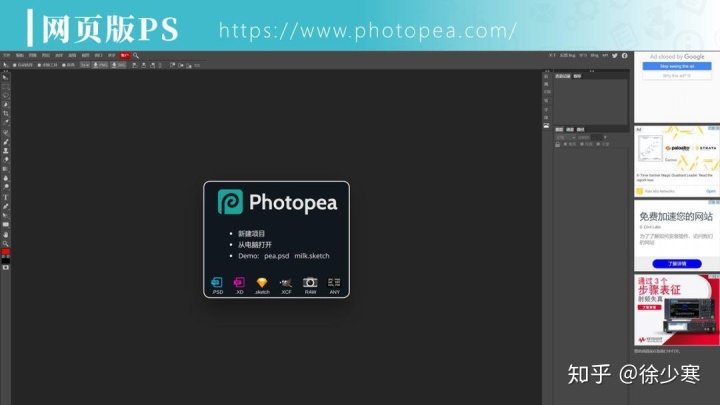Viewport: 720px width, 405px height.
Task: Select the Magic Wand selection tool
Action: (6, 105)
